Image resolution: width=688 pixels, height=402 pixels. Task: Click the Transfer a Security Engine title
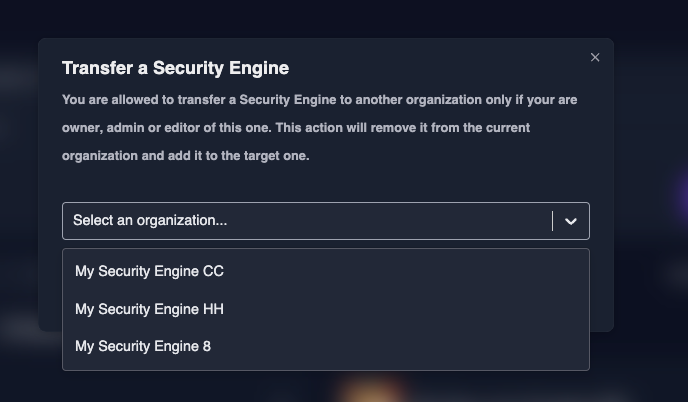pos(175,68)
